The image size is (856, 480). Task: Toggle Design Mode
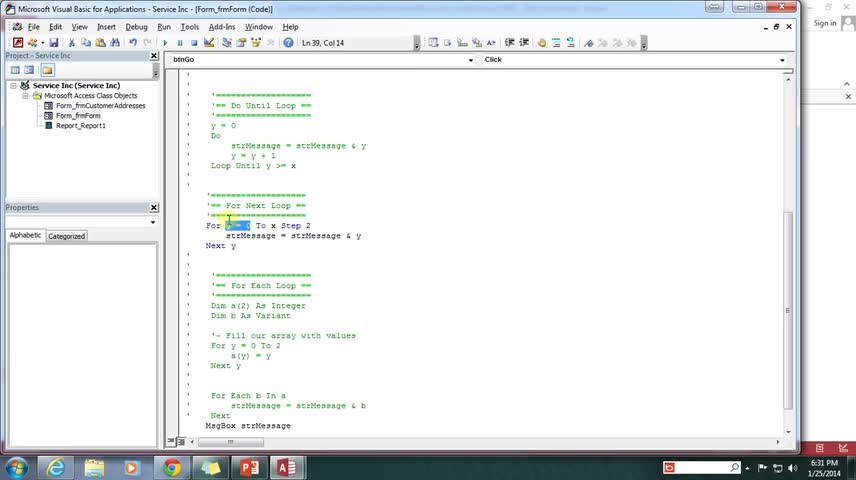(x=209, y=43)
